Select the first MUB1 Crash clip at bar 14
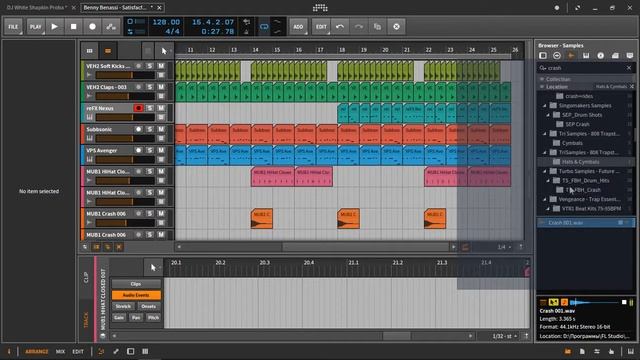 [262, 219]
